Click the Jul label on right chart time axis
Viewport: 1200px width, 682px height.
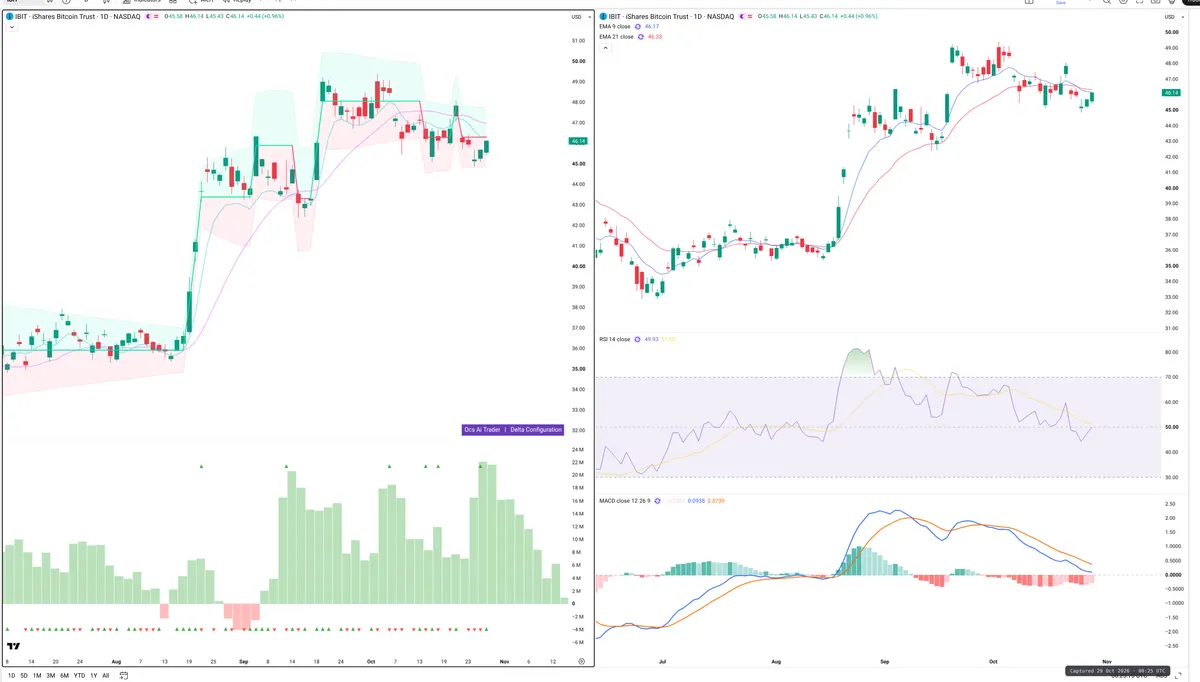[662, 662]
